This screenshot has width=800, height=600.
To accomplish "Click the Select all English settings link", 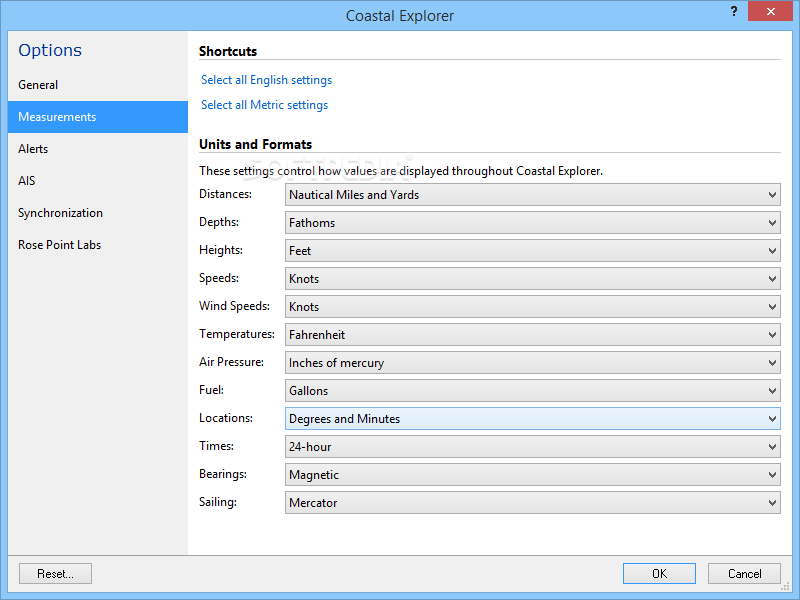I will click(x=266, y=80).
